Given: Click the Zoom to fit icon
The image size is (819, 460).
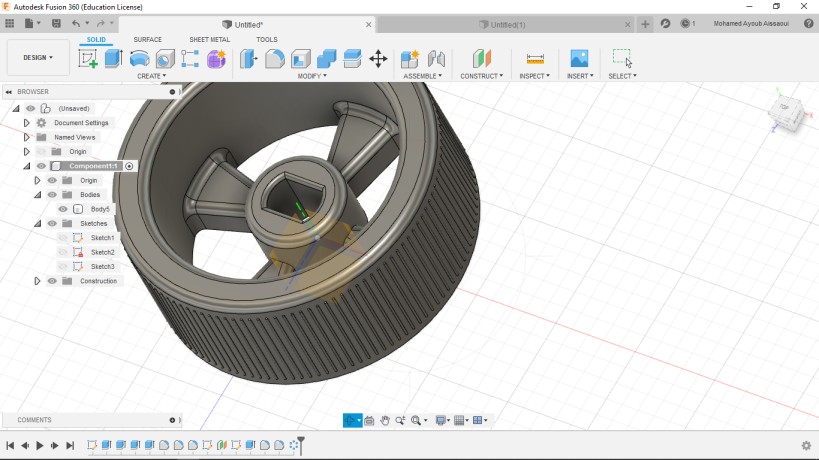Looking at the screenshot, I should (416, 420).
